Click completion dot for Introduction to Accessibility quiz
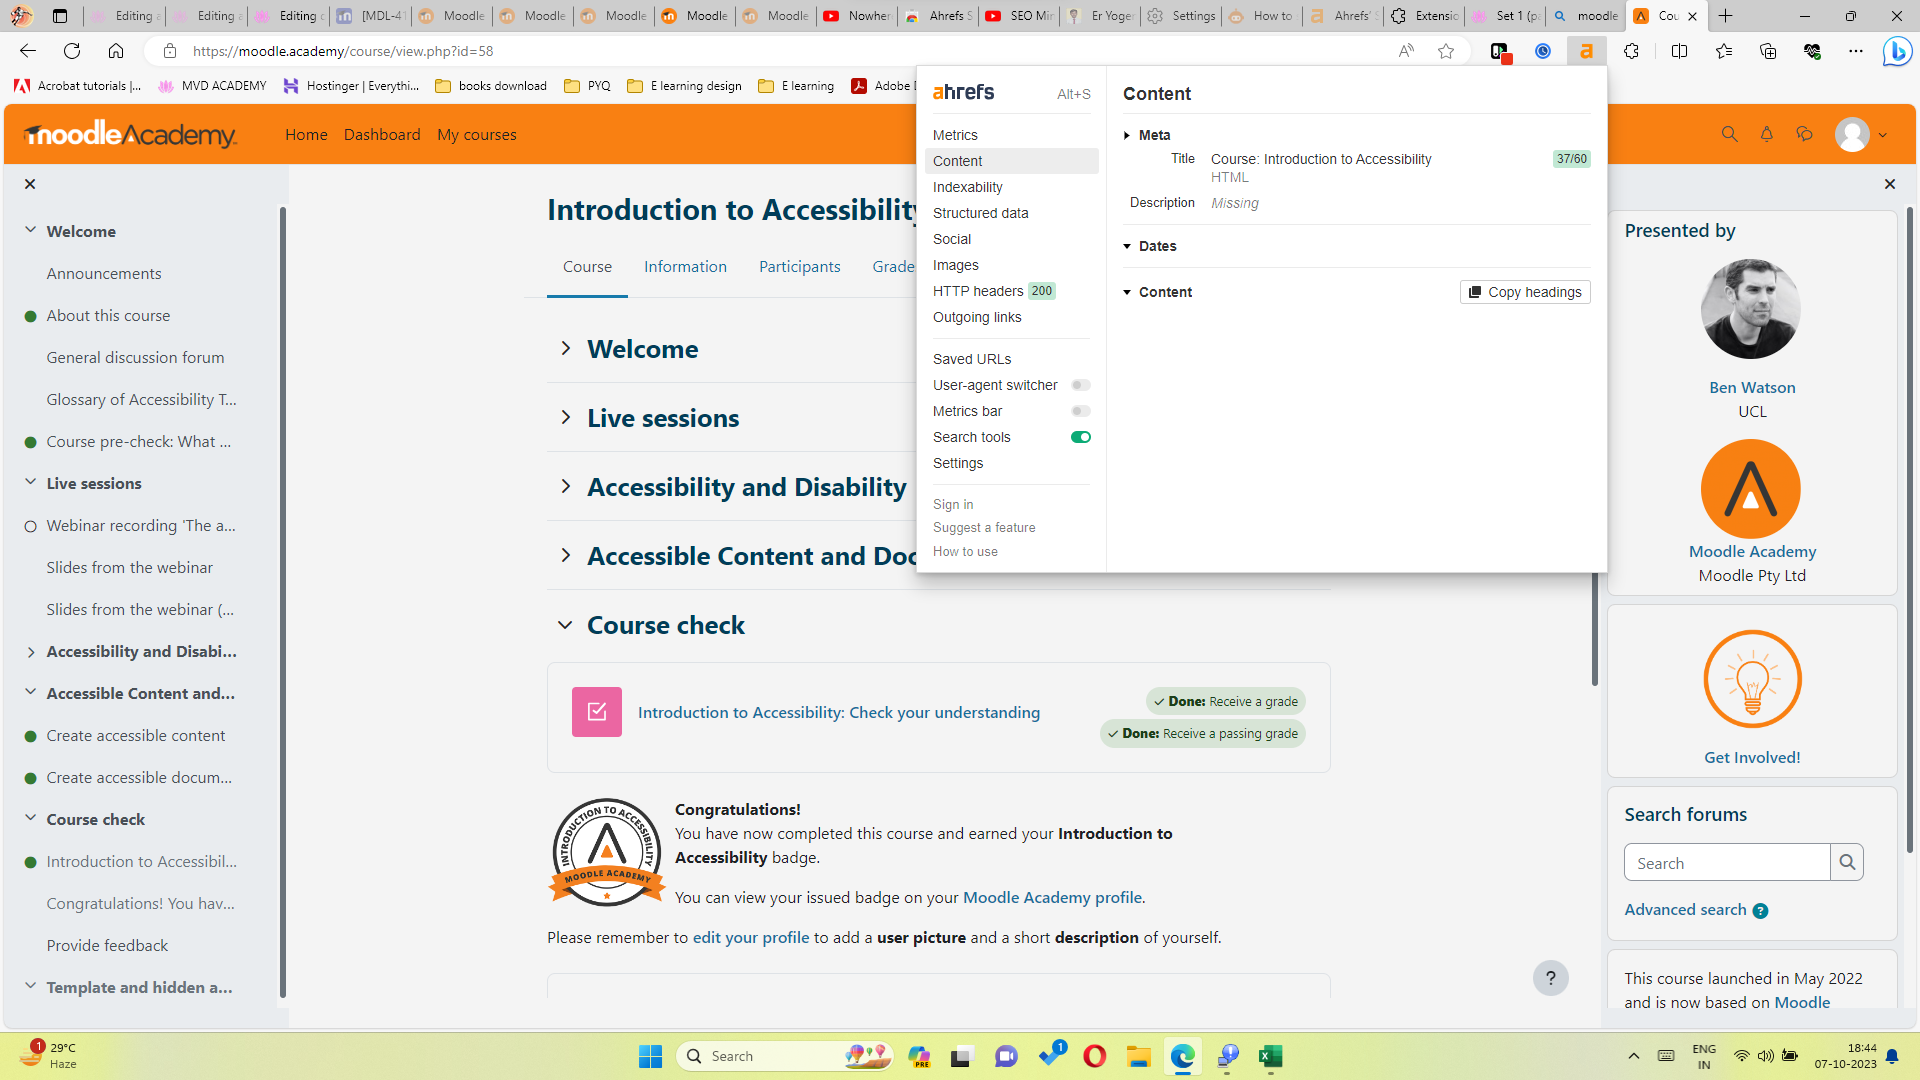 pos(31,862)
